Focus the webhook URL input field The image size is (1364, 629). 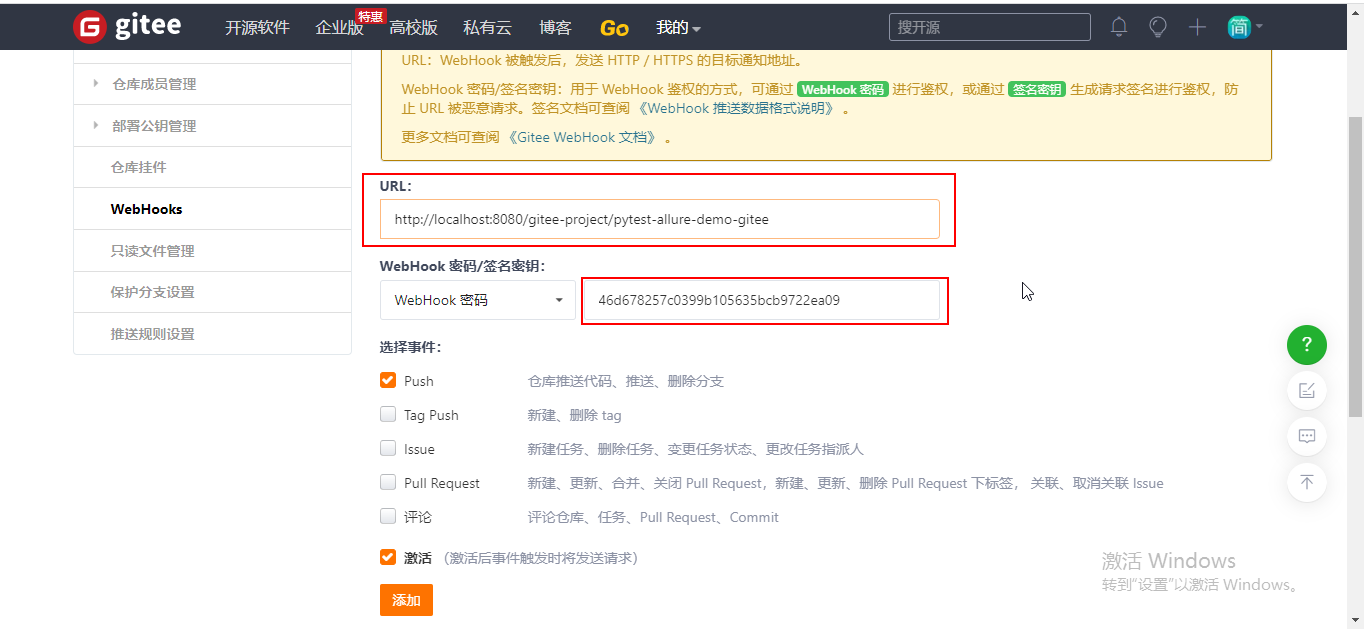coord(660,219)
